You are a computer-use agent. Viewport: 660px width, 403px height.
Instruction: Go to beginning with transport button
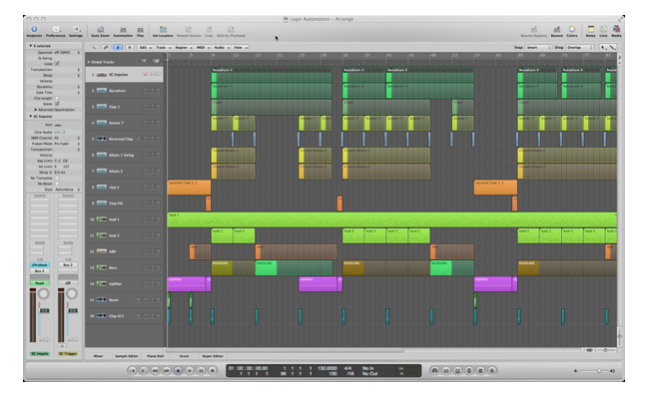[132, 371]
